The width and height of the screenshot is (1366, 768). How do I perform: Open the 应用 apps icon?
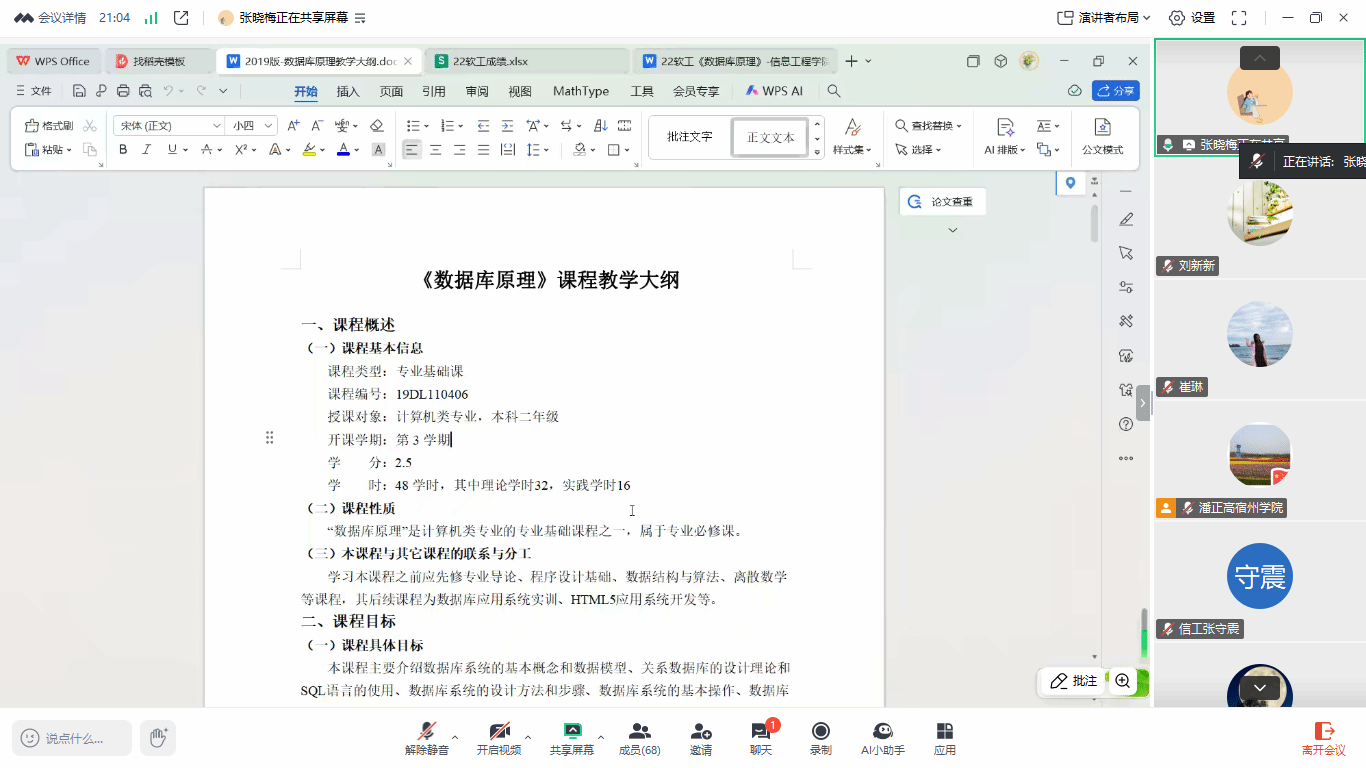pos(944,738)
